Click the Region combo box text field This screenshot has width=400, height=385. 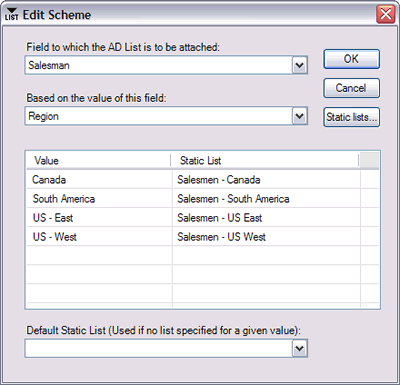pyautogui.click(x=159, y=116)
